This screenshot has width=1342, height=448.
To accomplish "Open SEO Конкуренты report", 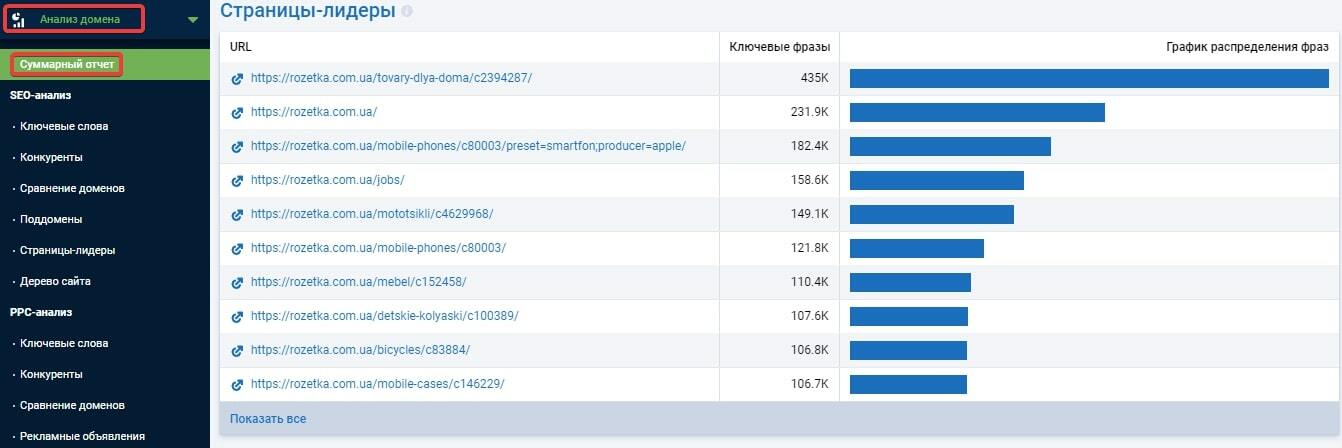I will click(x=51, y=157).
